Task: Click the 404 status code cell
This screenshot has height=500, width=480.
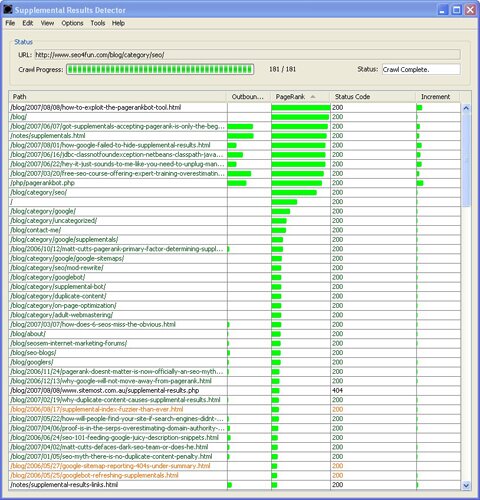Action: pyautogui.click(x=373, y=390)
